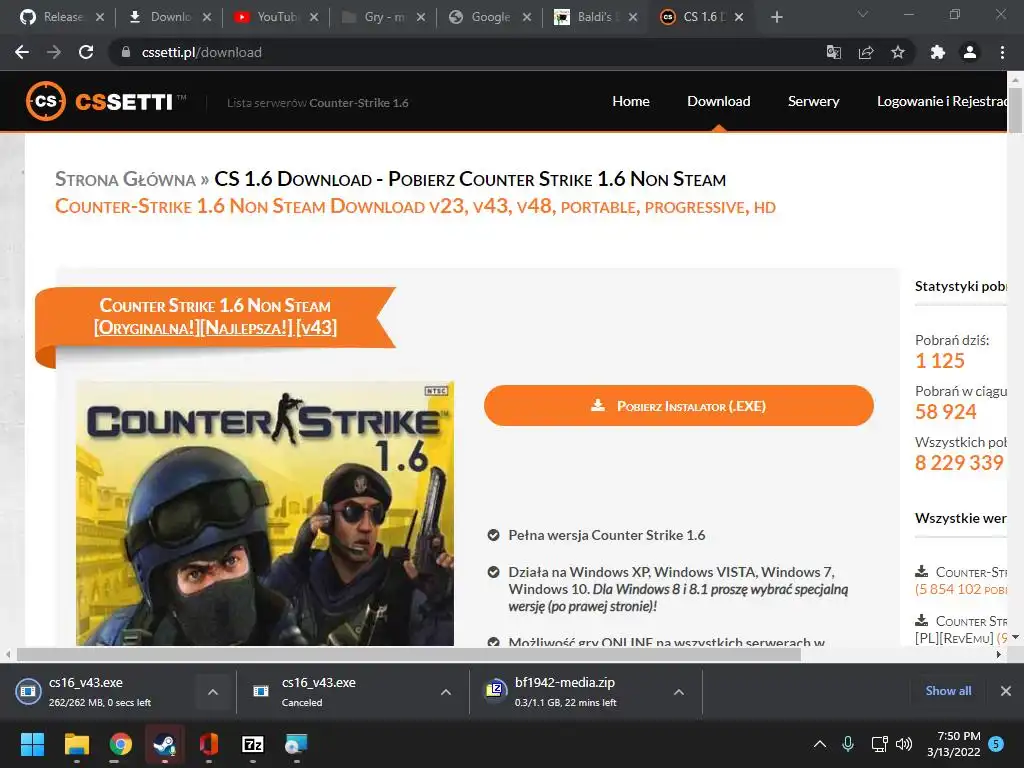Screen dimensions: 1024x768
Task: Open a new tab with the plus button
Action: coord(776,17)
